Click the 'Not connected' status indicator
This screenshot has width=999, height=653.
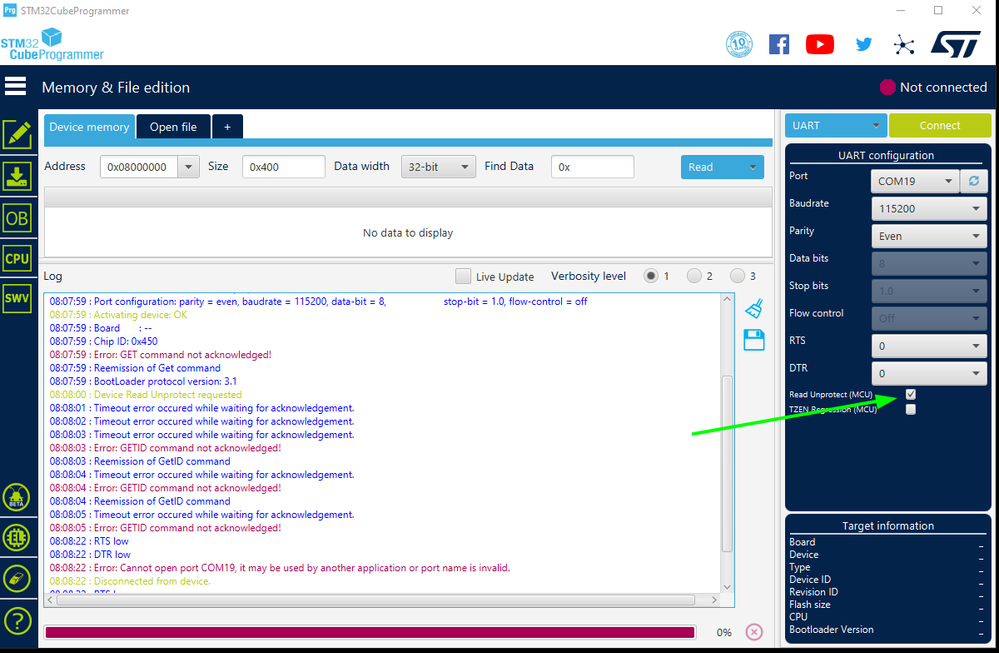[x=933, y=87]
